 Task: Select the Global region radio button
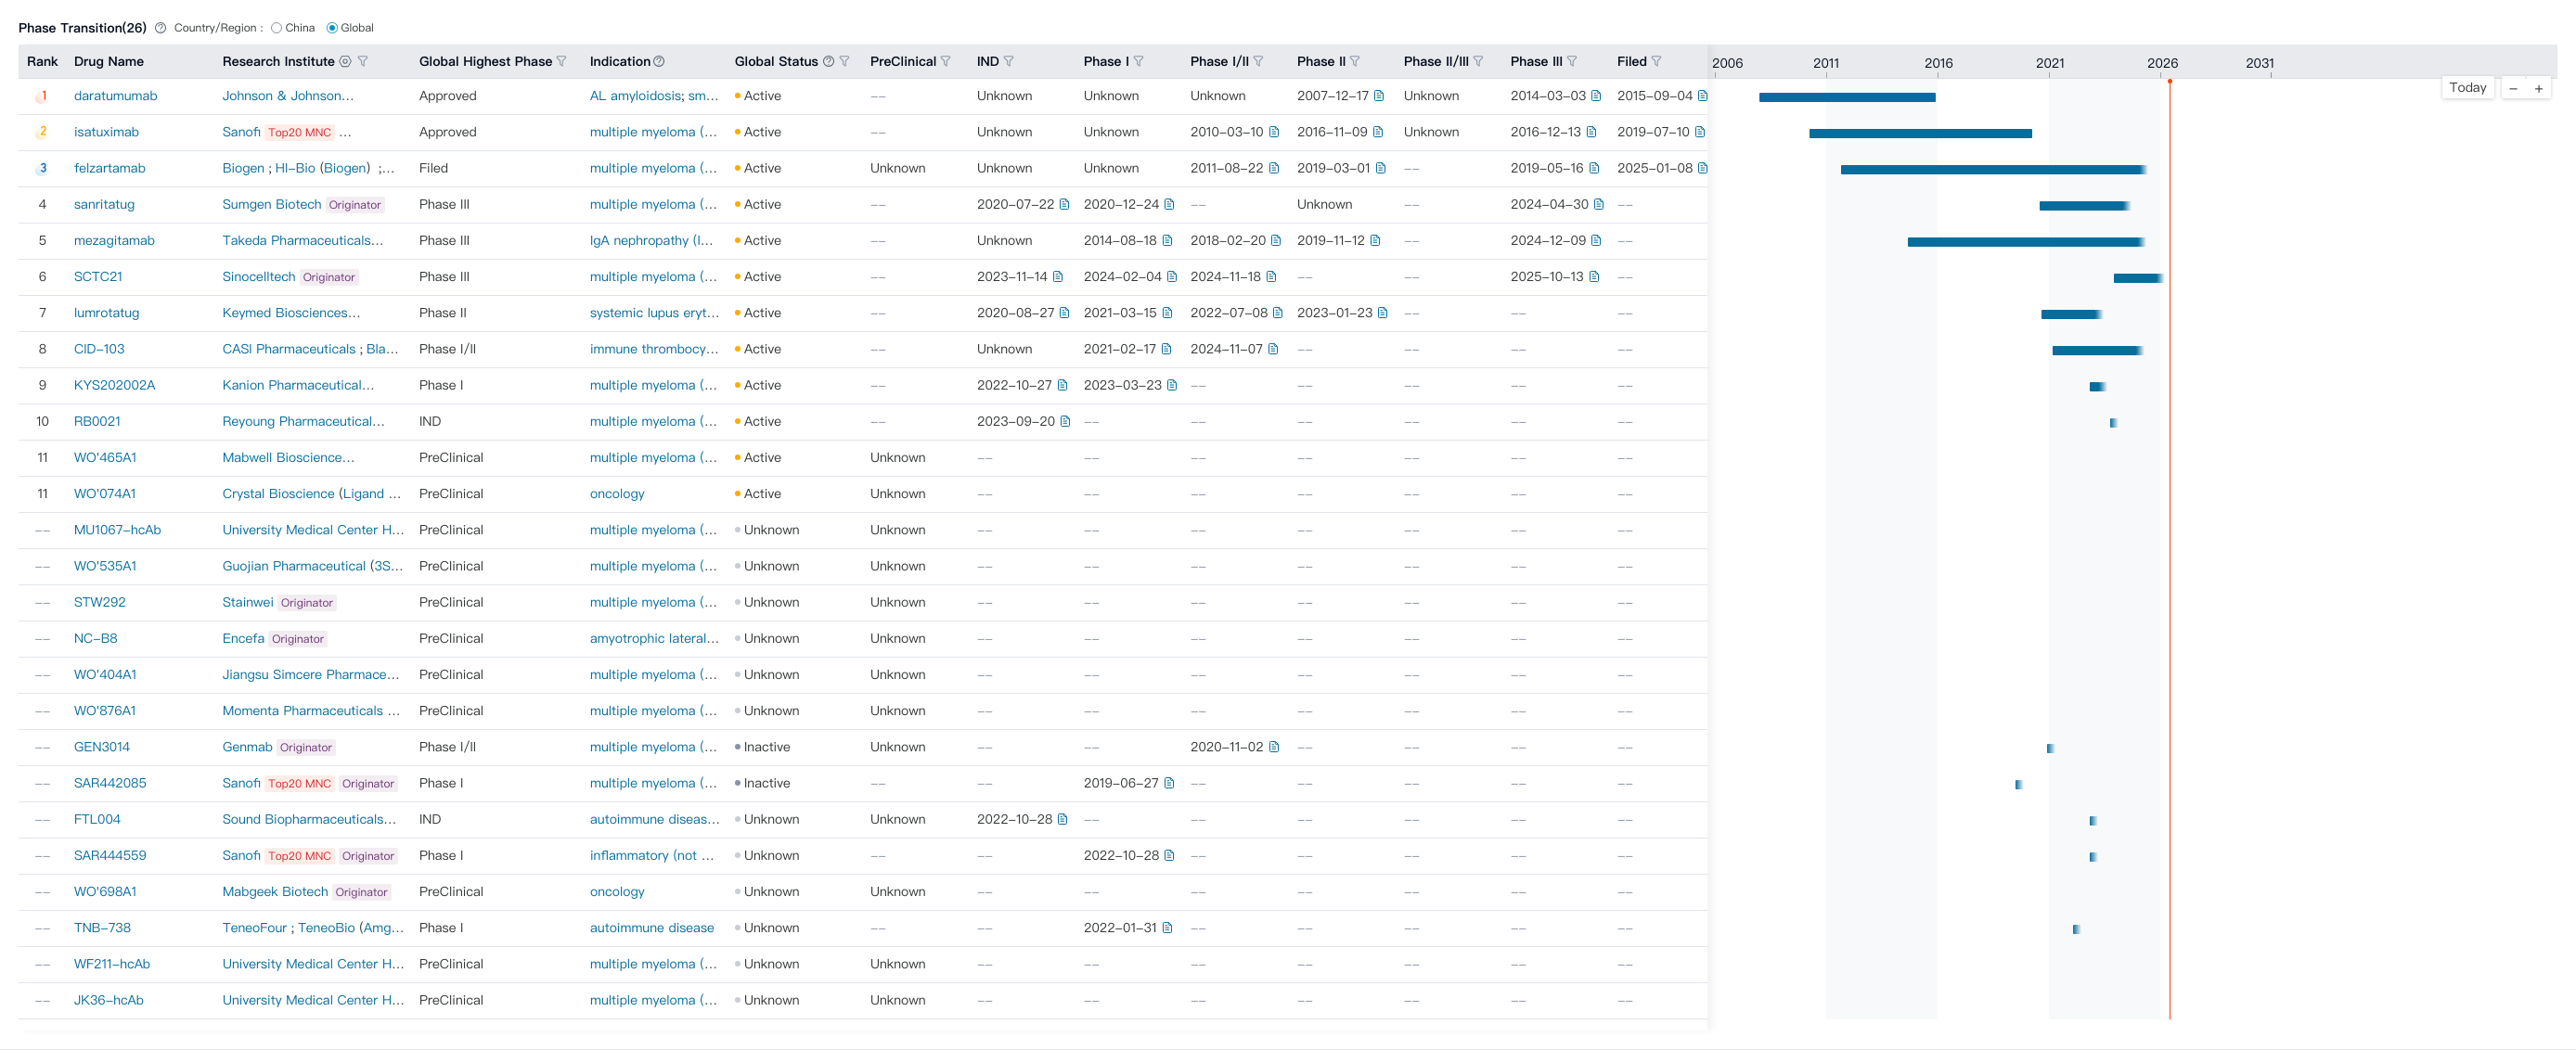pos(332,28)
